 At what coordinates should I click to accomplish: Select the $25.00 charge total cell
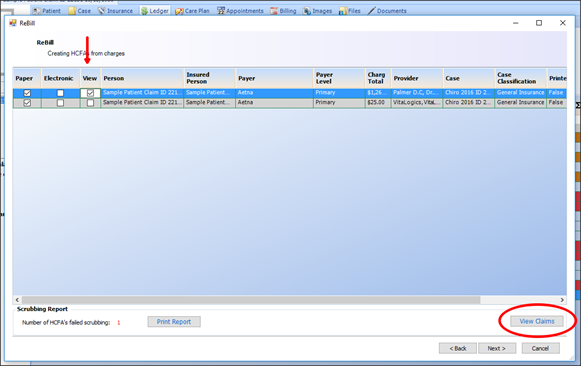pos(378,103)
